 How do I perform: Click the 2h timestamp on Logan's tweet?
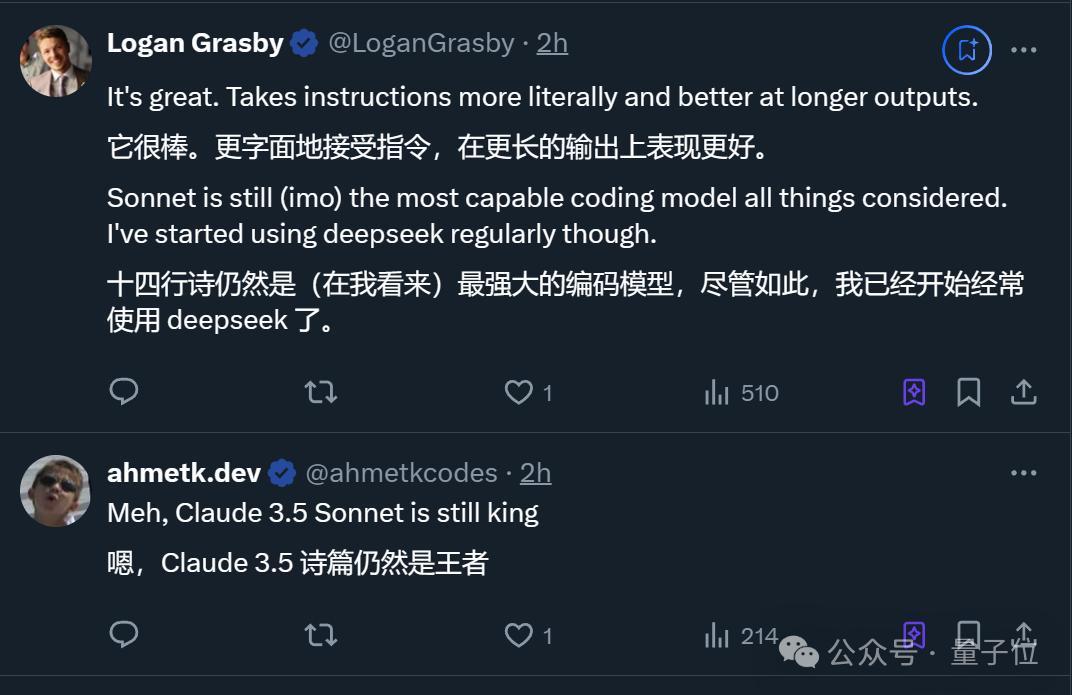coord(552,43)
